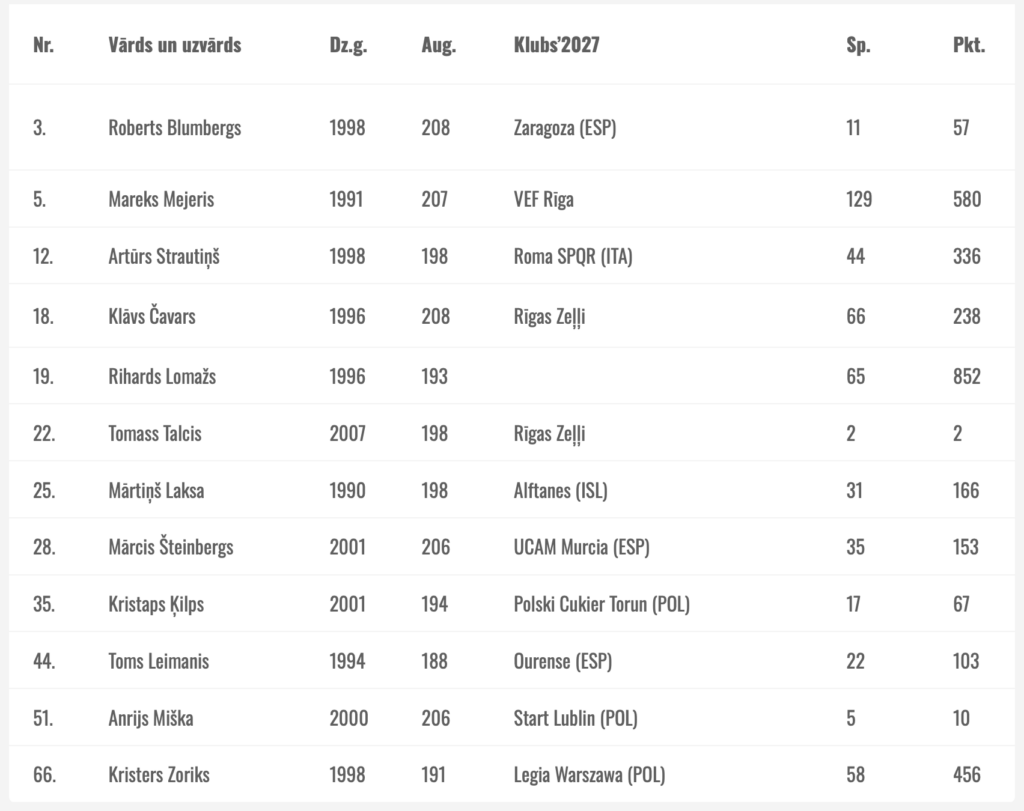Click Anrijs Miška name
This screenshot has height=811, width=1024.
click(x=150, y=718)
